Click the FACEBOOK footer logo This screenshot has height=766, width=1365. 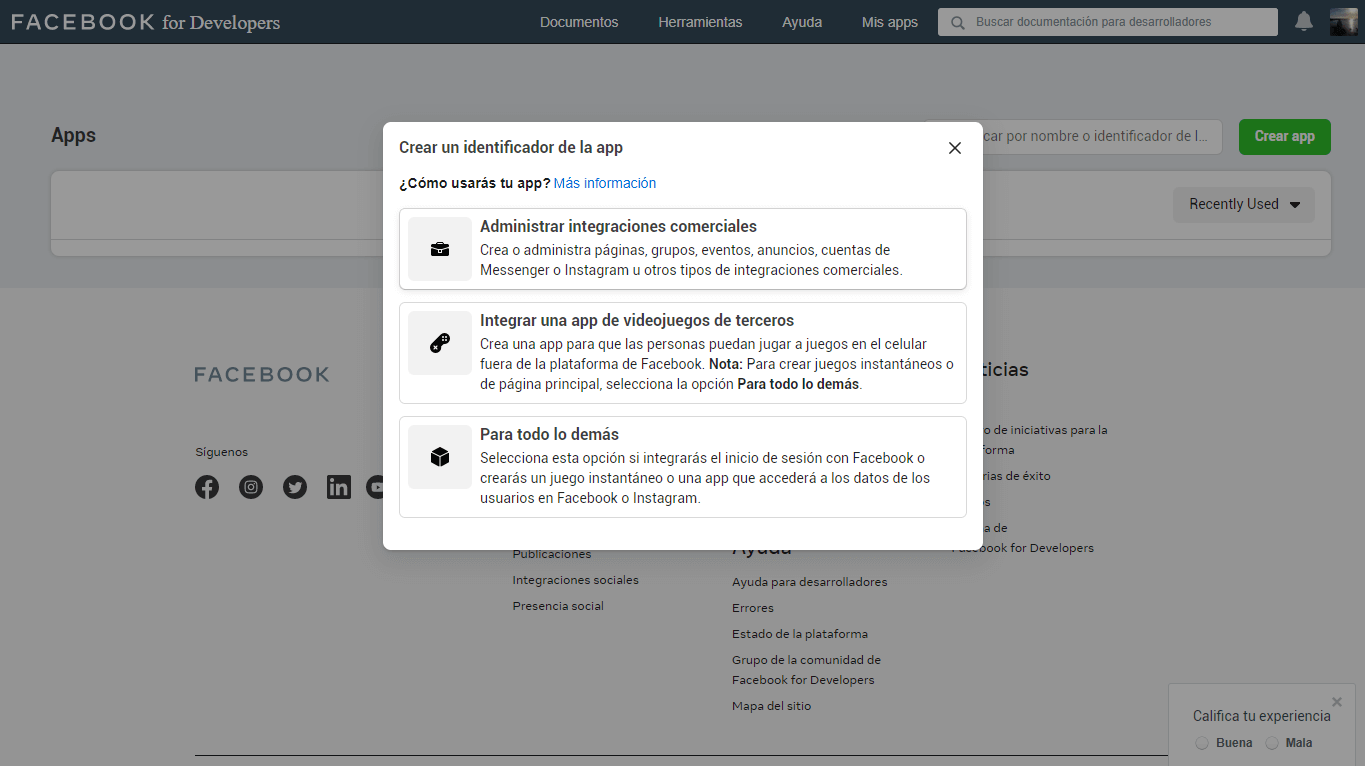262,374
